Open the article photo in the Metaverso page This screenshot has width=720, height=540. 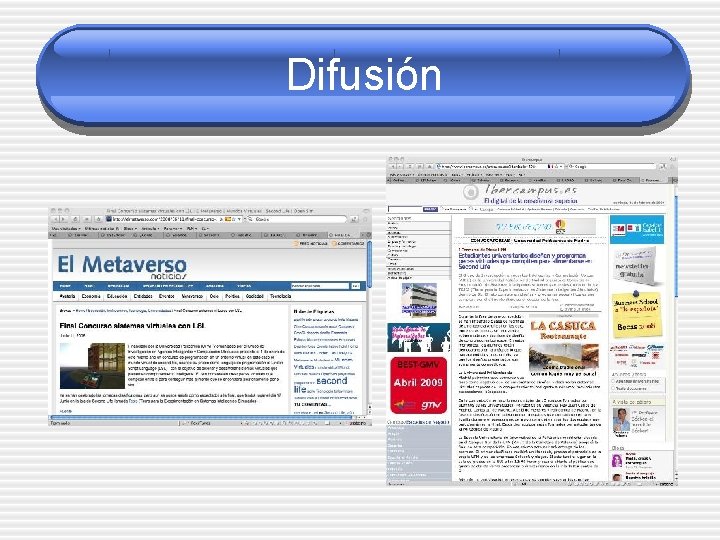(92, 366)
